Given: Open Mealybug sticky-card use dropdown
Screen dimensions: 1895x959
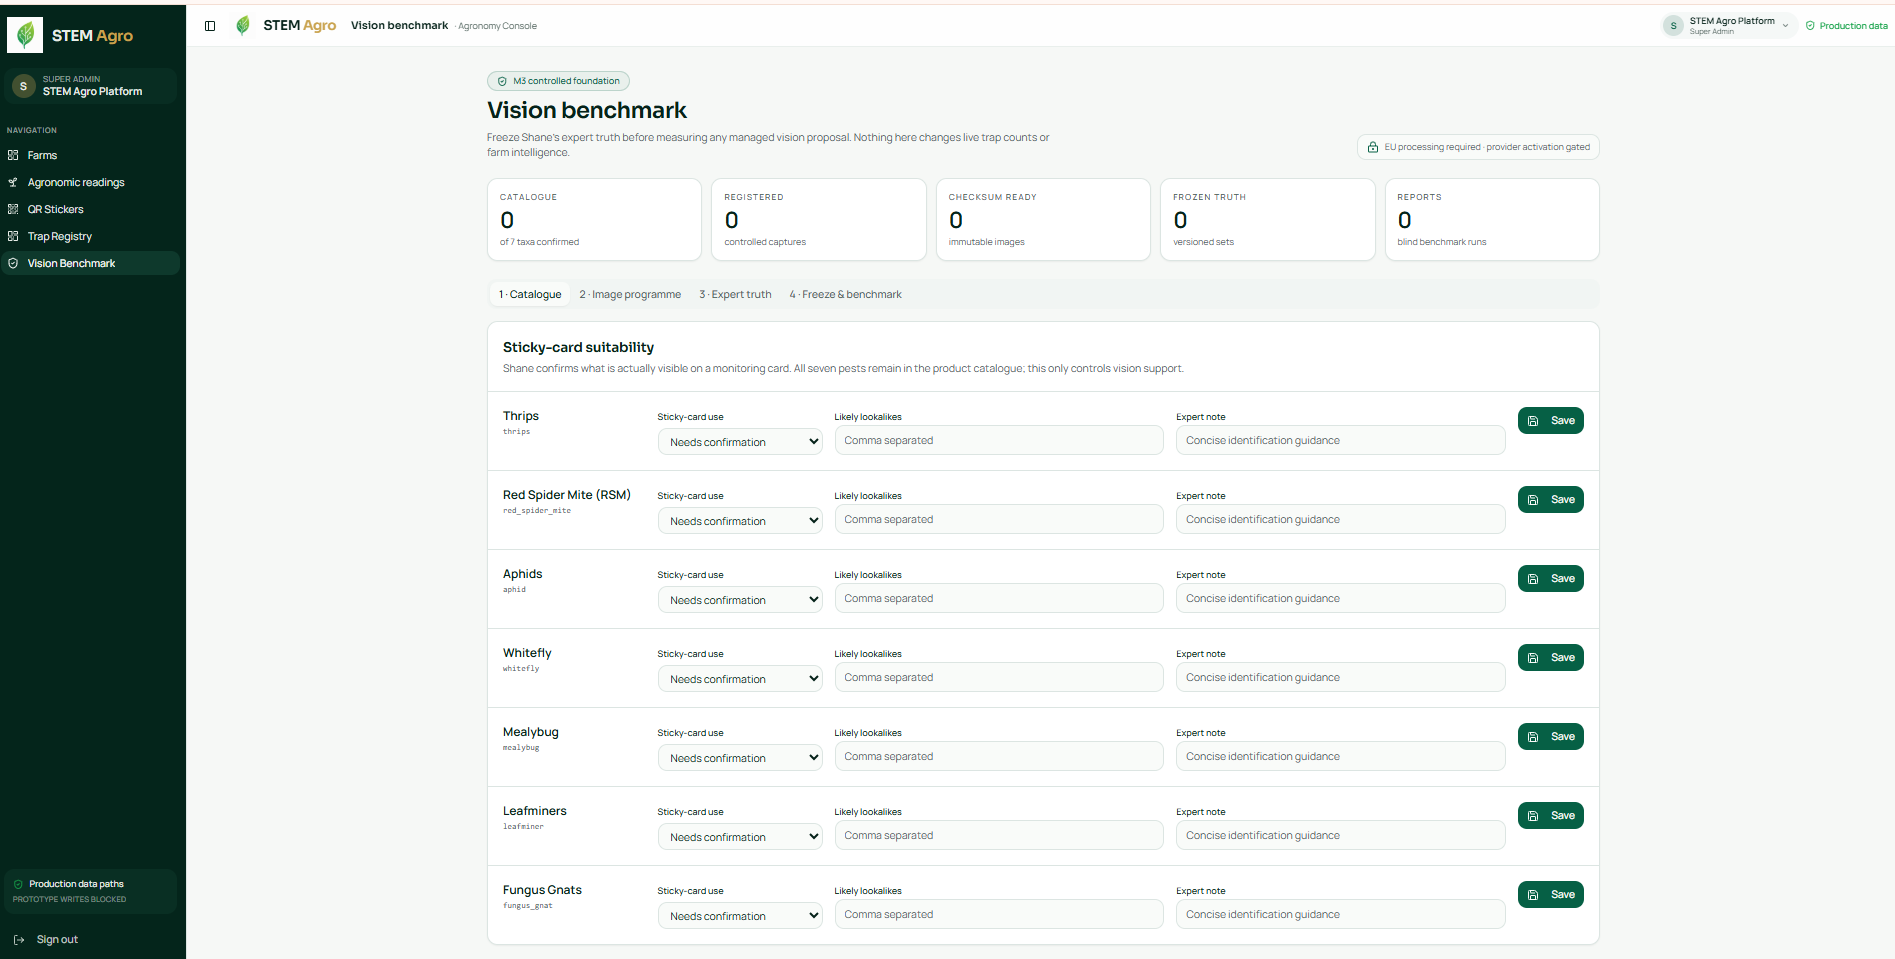Looking at the screenshot, I should click(x=740, y=757).
